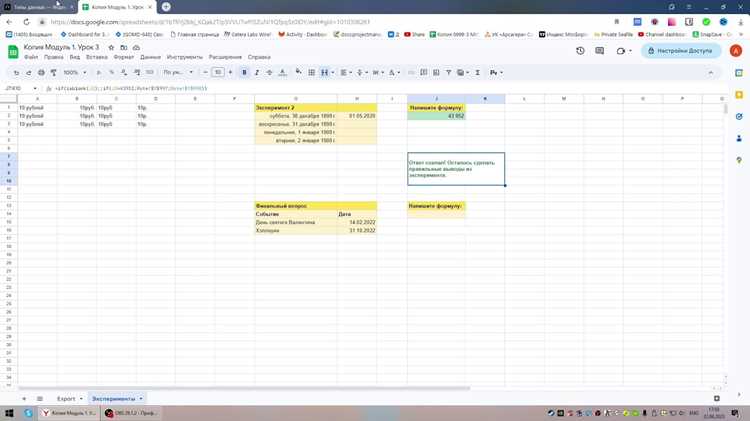Insert a comment via toolbar
This screenshot has height=421, width=750.
tap(423, 73)
